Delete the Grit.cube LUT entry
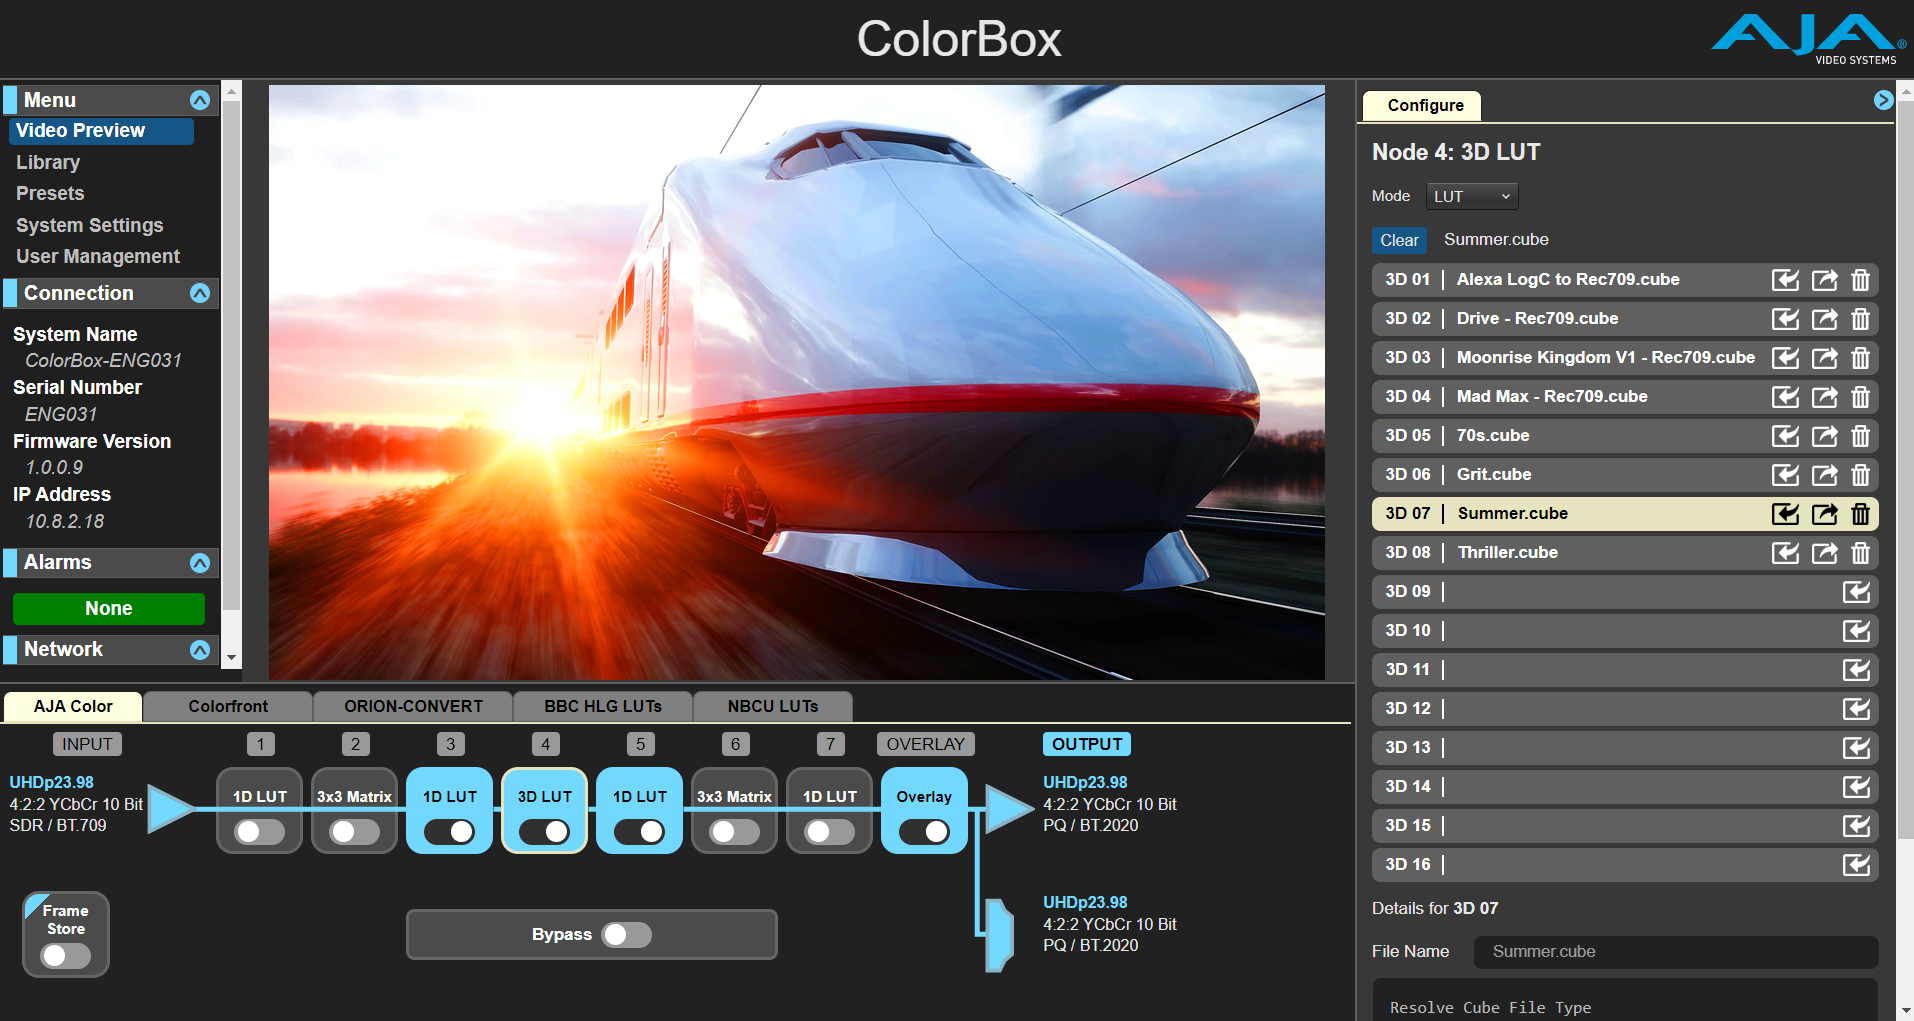 point(1860,475)
